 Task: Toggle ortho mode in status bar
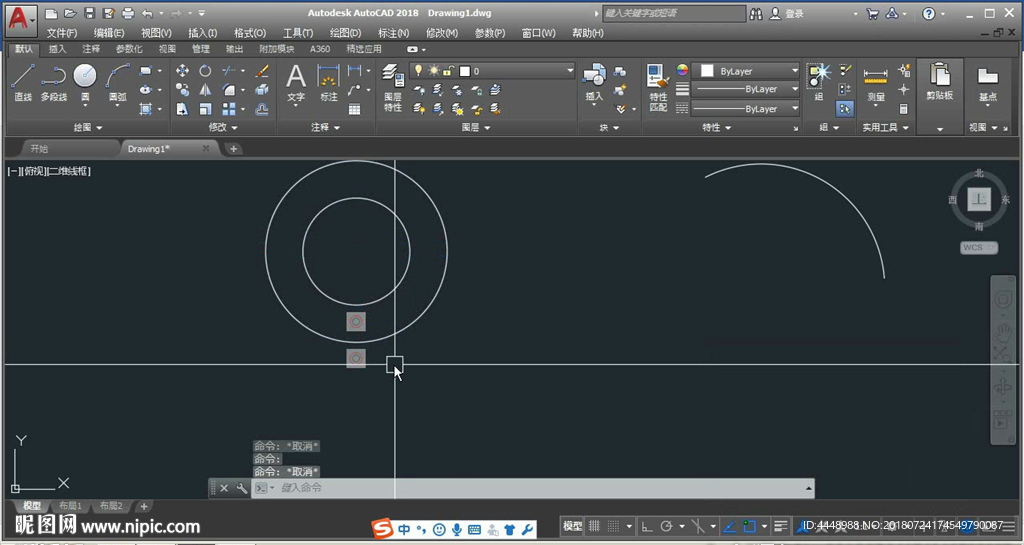pyautogui.click(x=647, y=526)
